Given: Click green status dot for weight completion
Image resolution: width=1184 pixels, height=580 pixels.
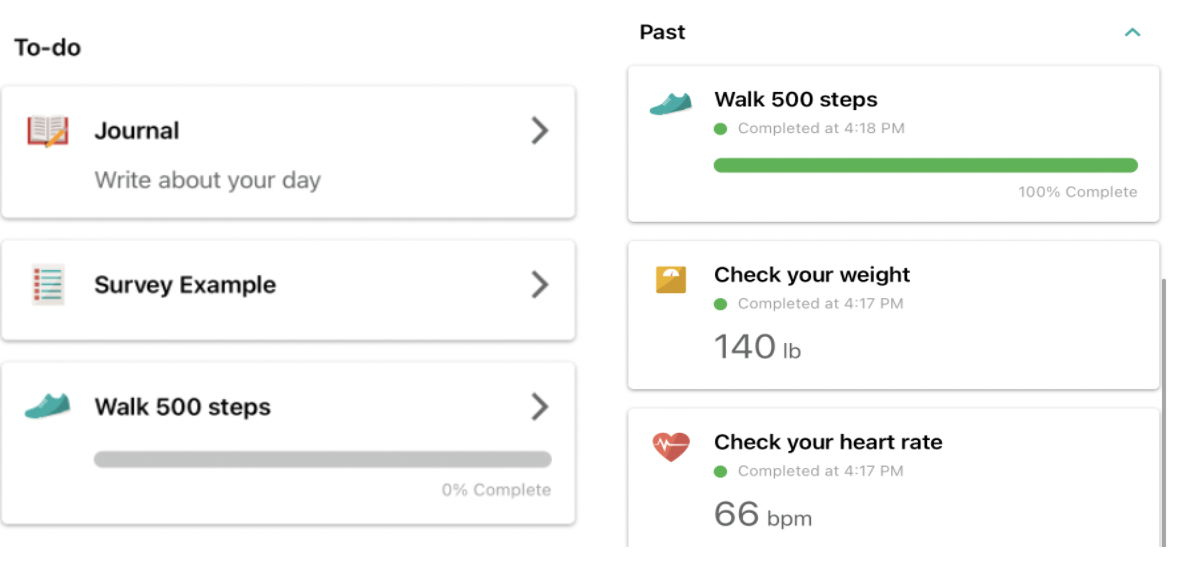Looking at the screenshot, I should click(x=720, y=304).
